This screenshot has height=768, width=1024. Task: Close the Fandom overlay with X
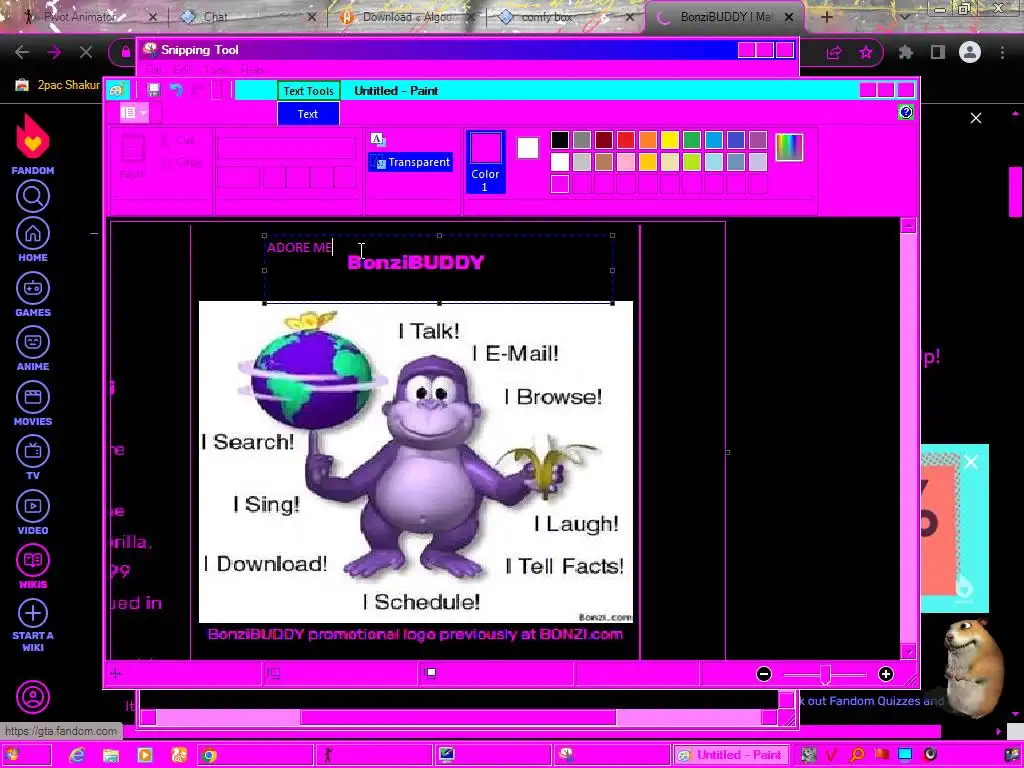(976, 118)
